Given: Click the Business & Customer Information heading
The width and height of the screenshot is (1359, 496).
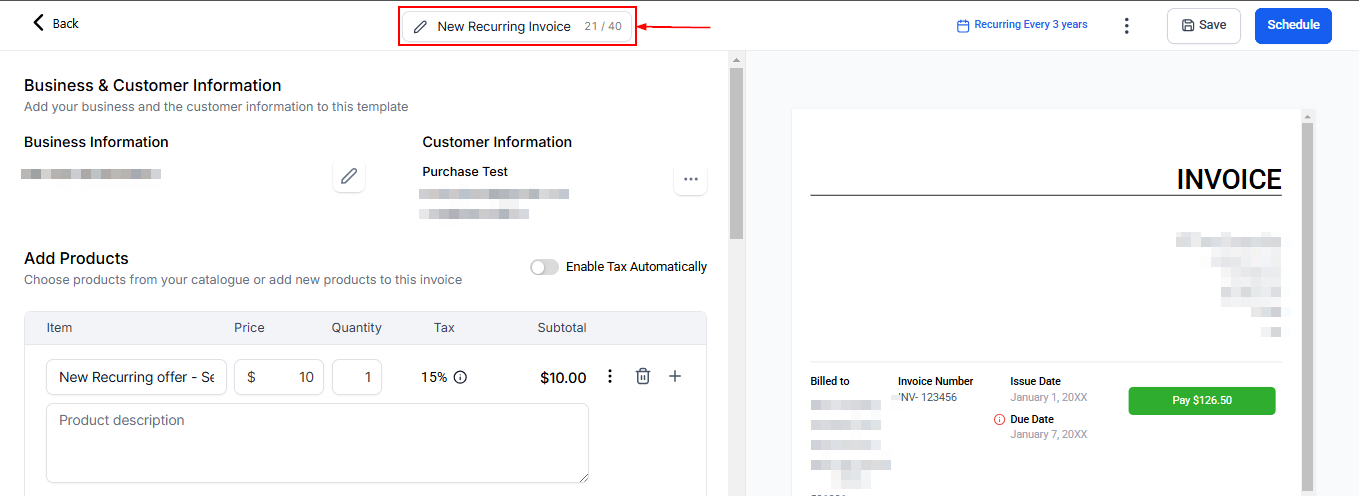Looking at the screenshot, I should click(x=153, y=85).
